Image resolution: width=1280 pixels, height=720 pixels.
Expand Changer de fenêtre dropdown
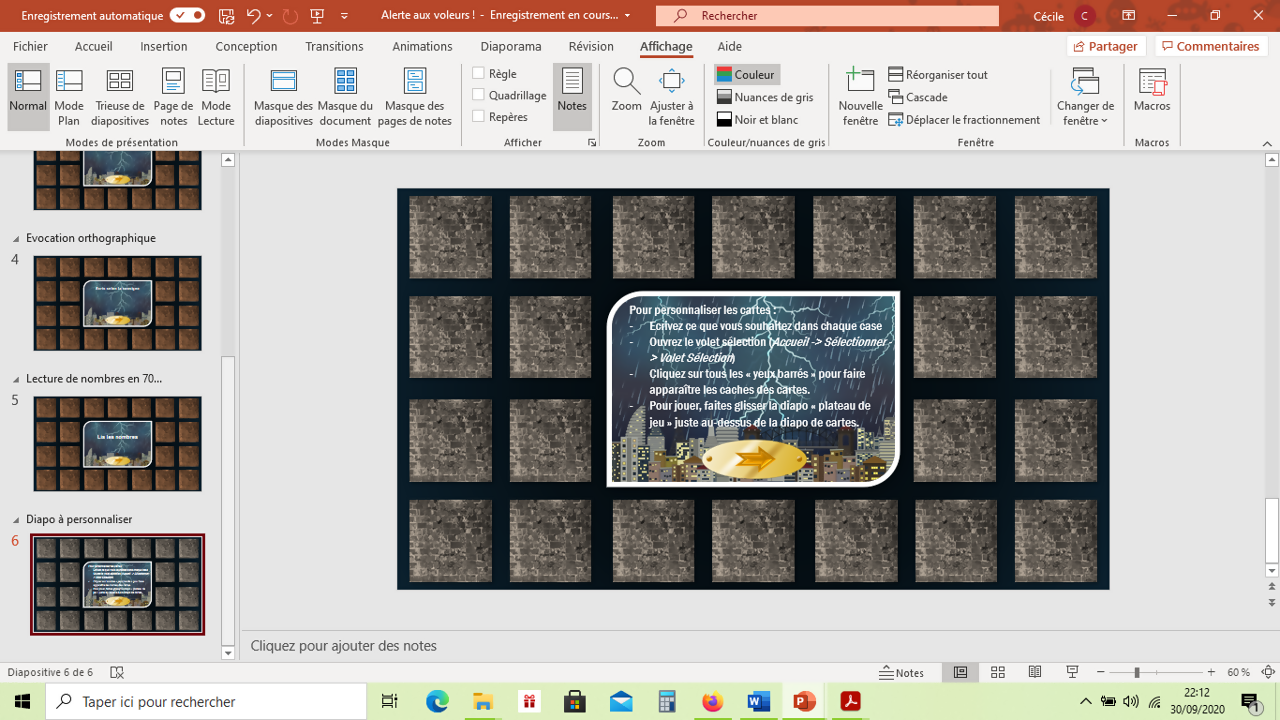point(1085,98)
